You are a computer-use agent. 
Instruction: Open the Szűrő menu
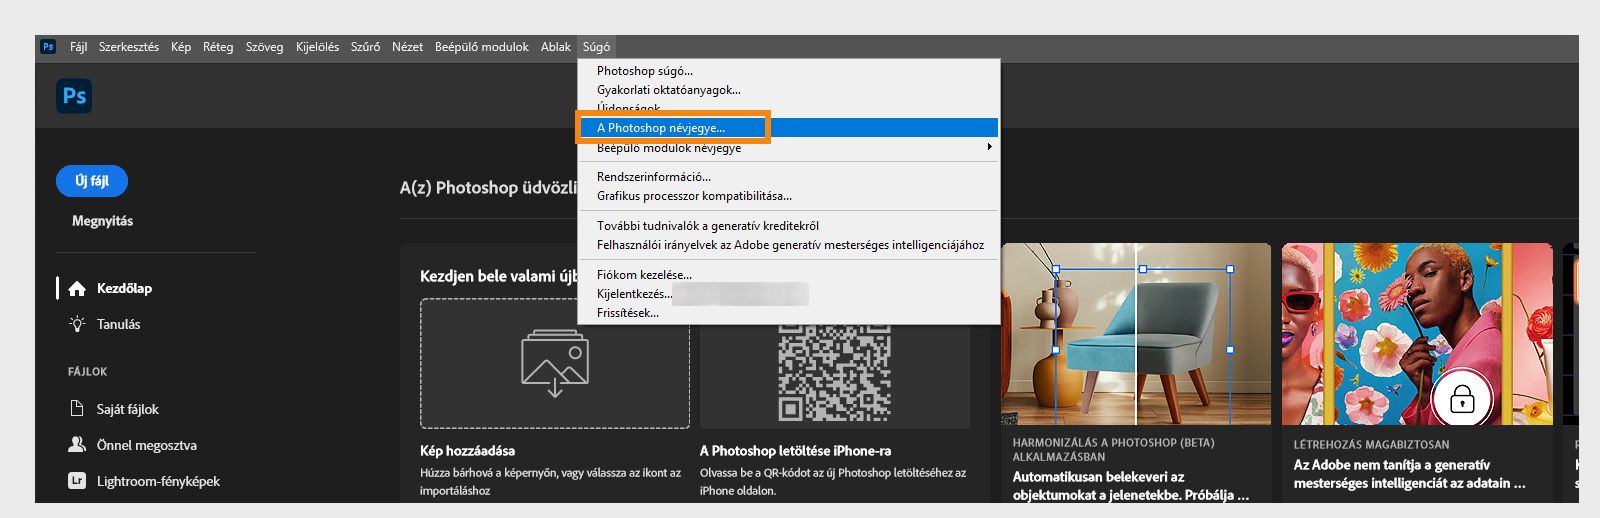point(365,47)
